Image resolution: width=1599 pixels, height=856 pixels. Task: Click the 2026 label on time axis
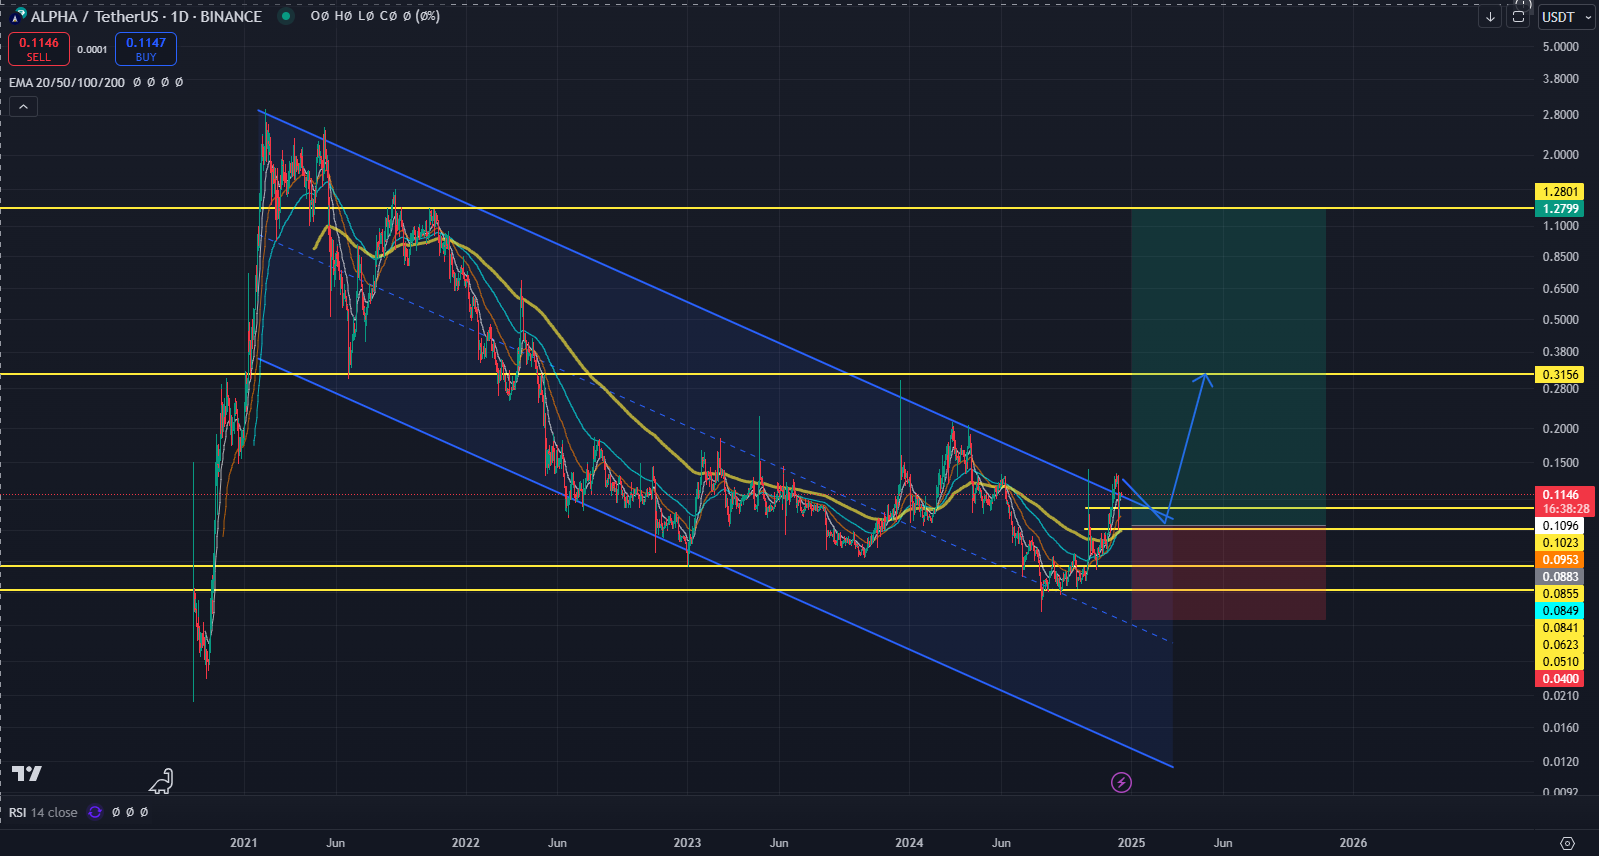[x=1354, y=843]
